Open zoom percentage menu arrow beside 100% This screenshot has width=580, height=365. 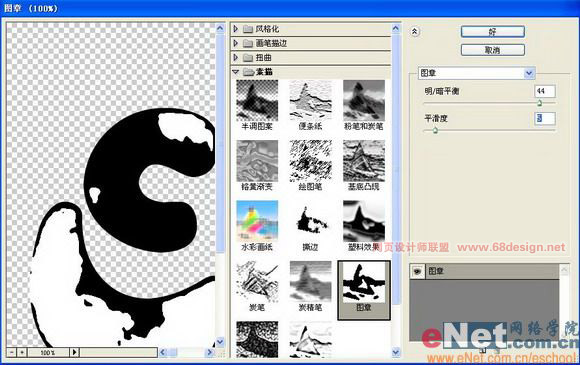tap(74, 352)
